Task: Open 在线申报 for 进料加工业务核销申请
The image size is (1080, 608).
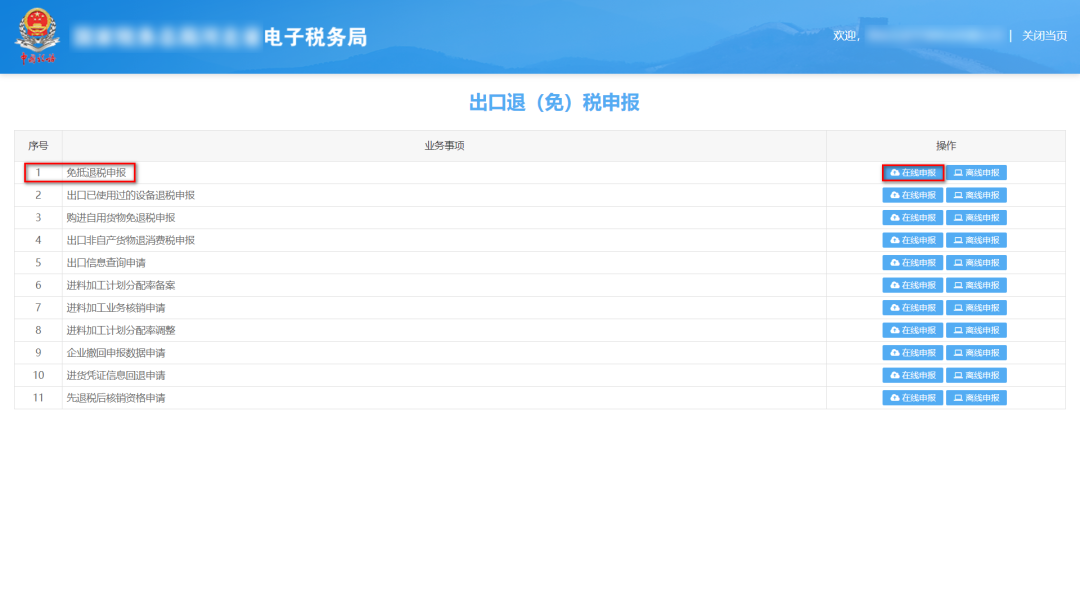Action: (x=913, y=308)
